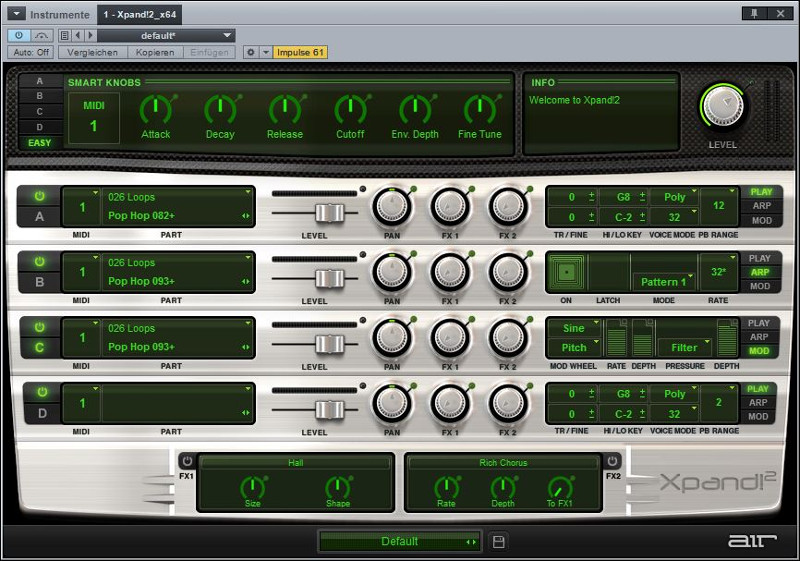Click the Kopieren button
Screen dimensions: 800x561
tap(155, 52)
